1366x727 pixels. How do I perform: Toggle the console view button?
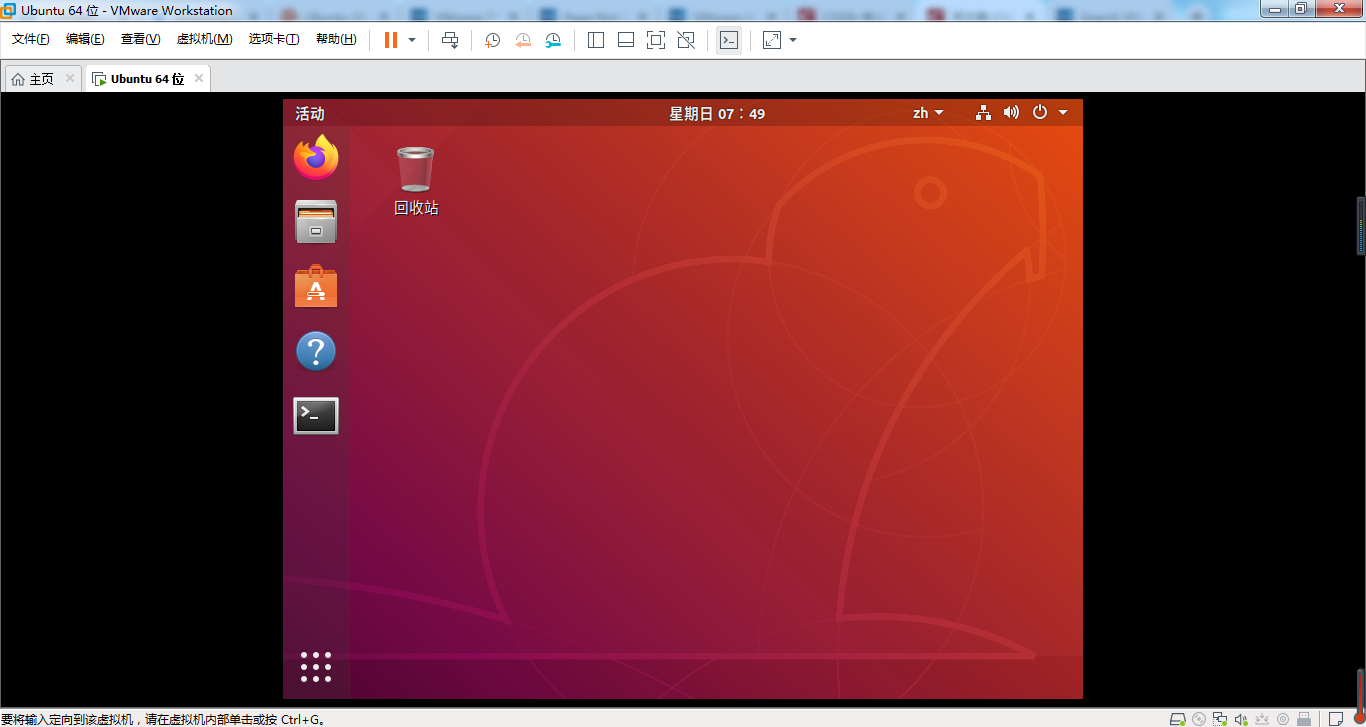point(729,40)
